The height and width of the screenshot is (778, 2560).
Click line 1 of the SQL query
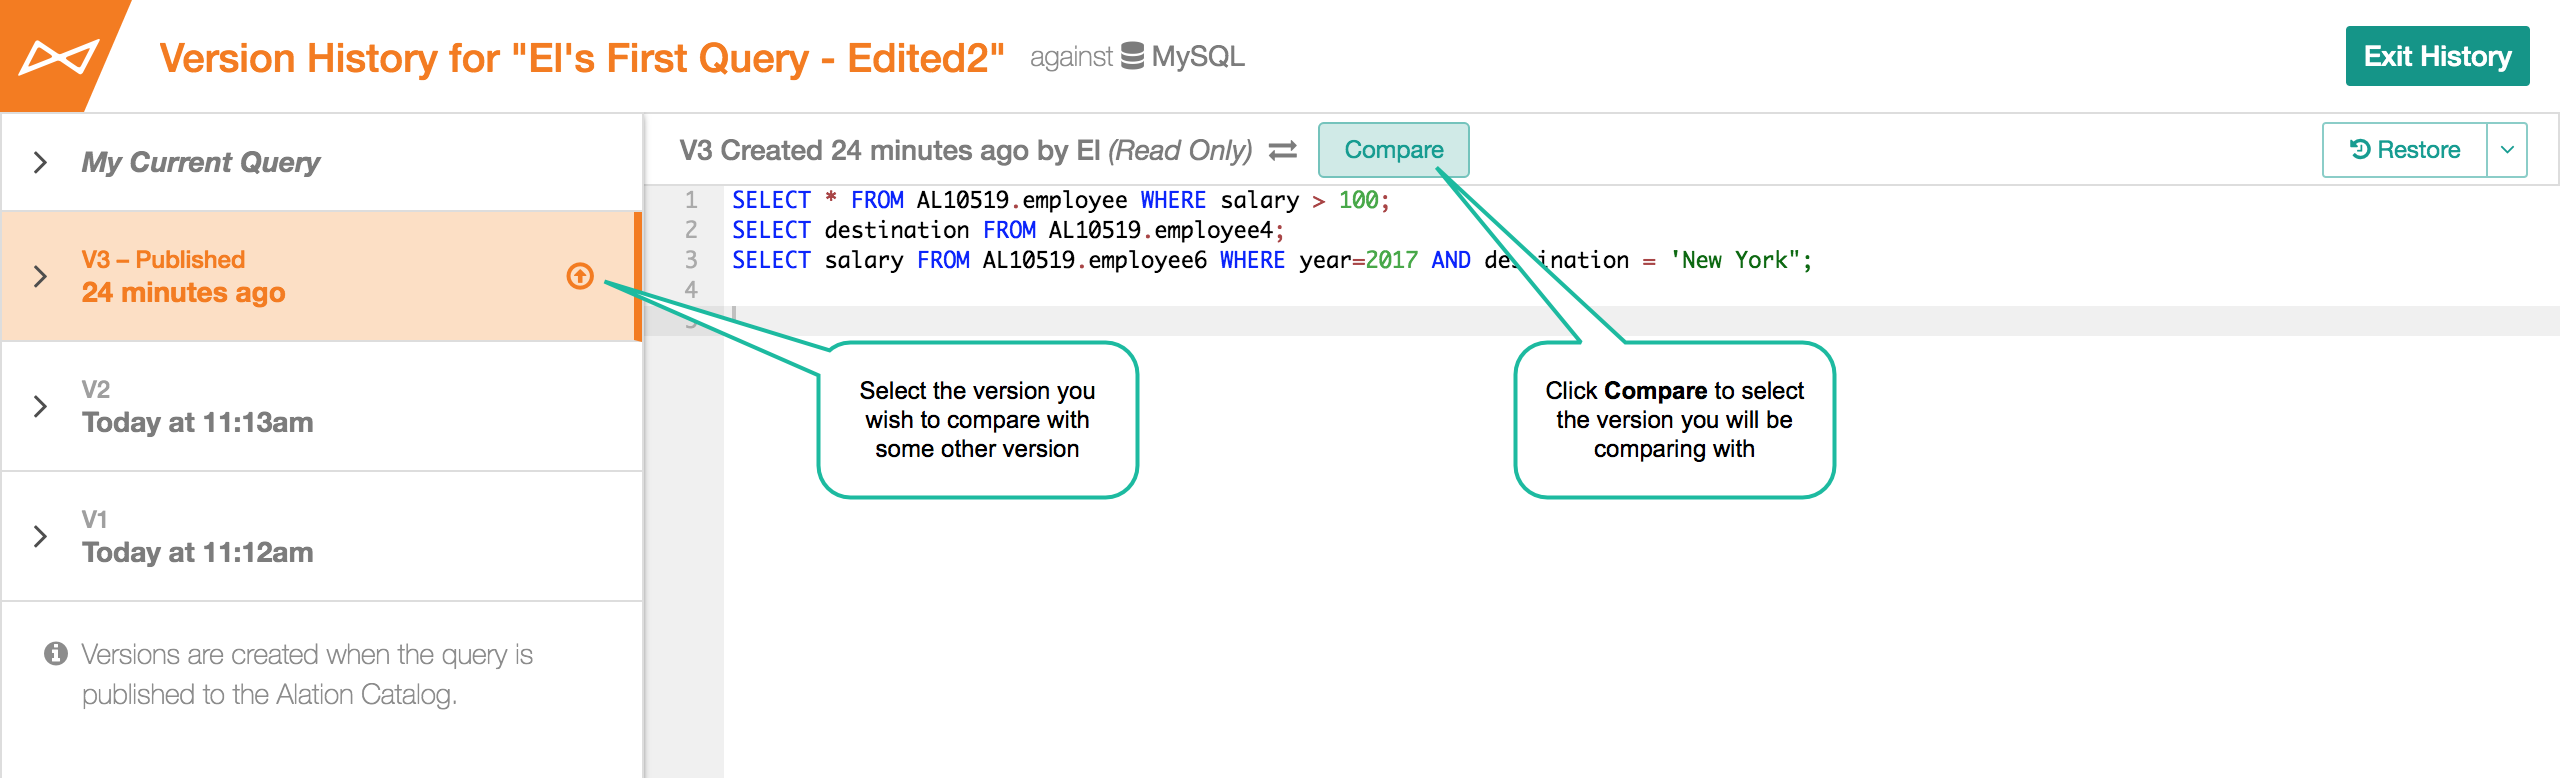pyautogui.click(x=1060, y=200)
